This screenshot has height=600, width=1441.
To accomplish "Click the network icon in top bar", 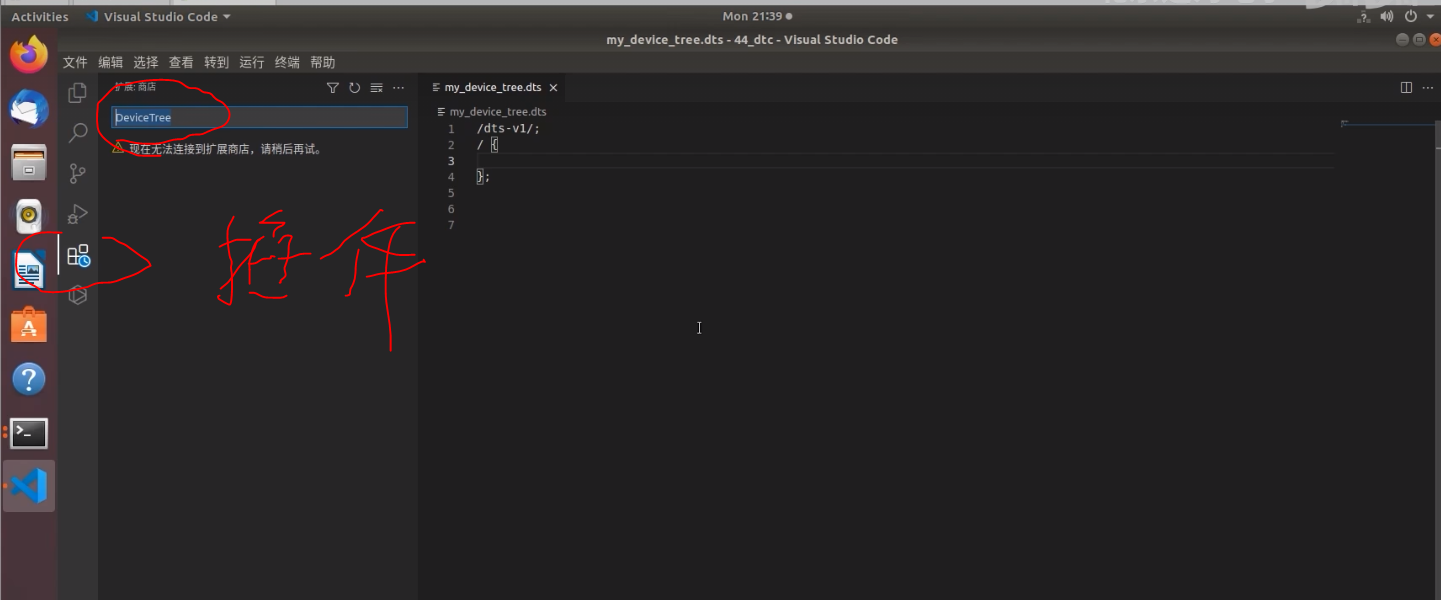I will (x=1364, y=17).
